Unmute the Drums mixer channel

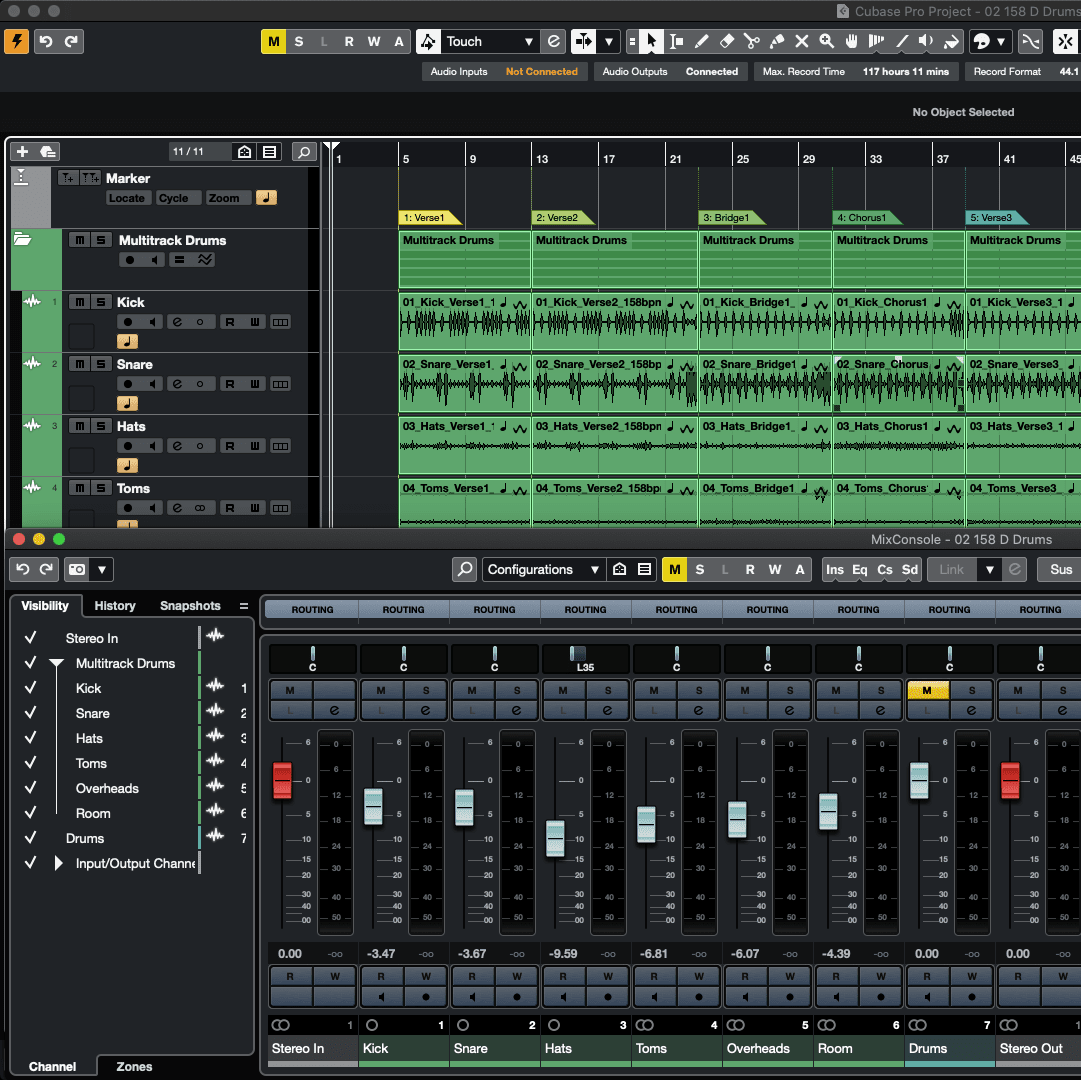(x=927, y=690)
